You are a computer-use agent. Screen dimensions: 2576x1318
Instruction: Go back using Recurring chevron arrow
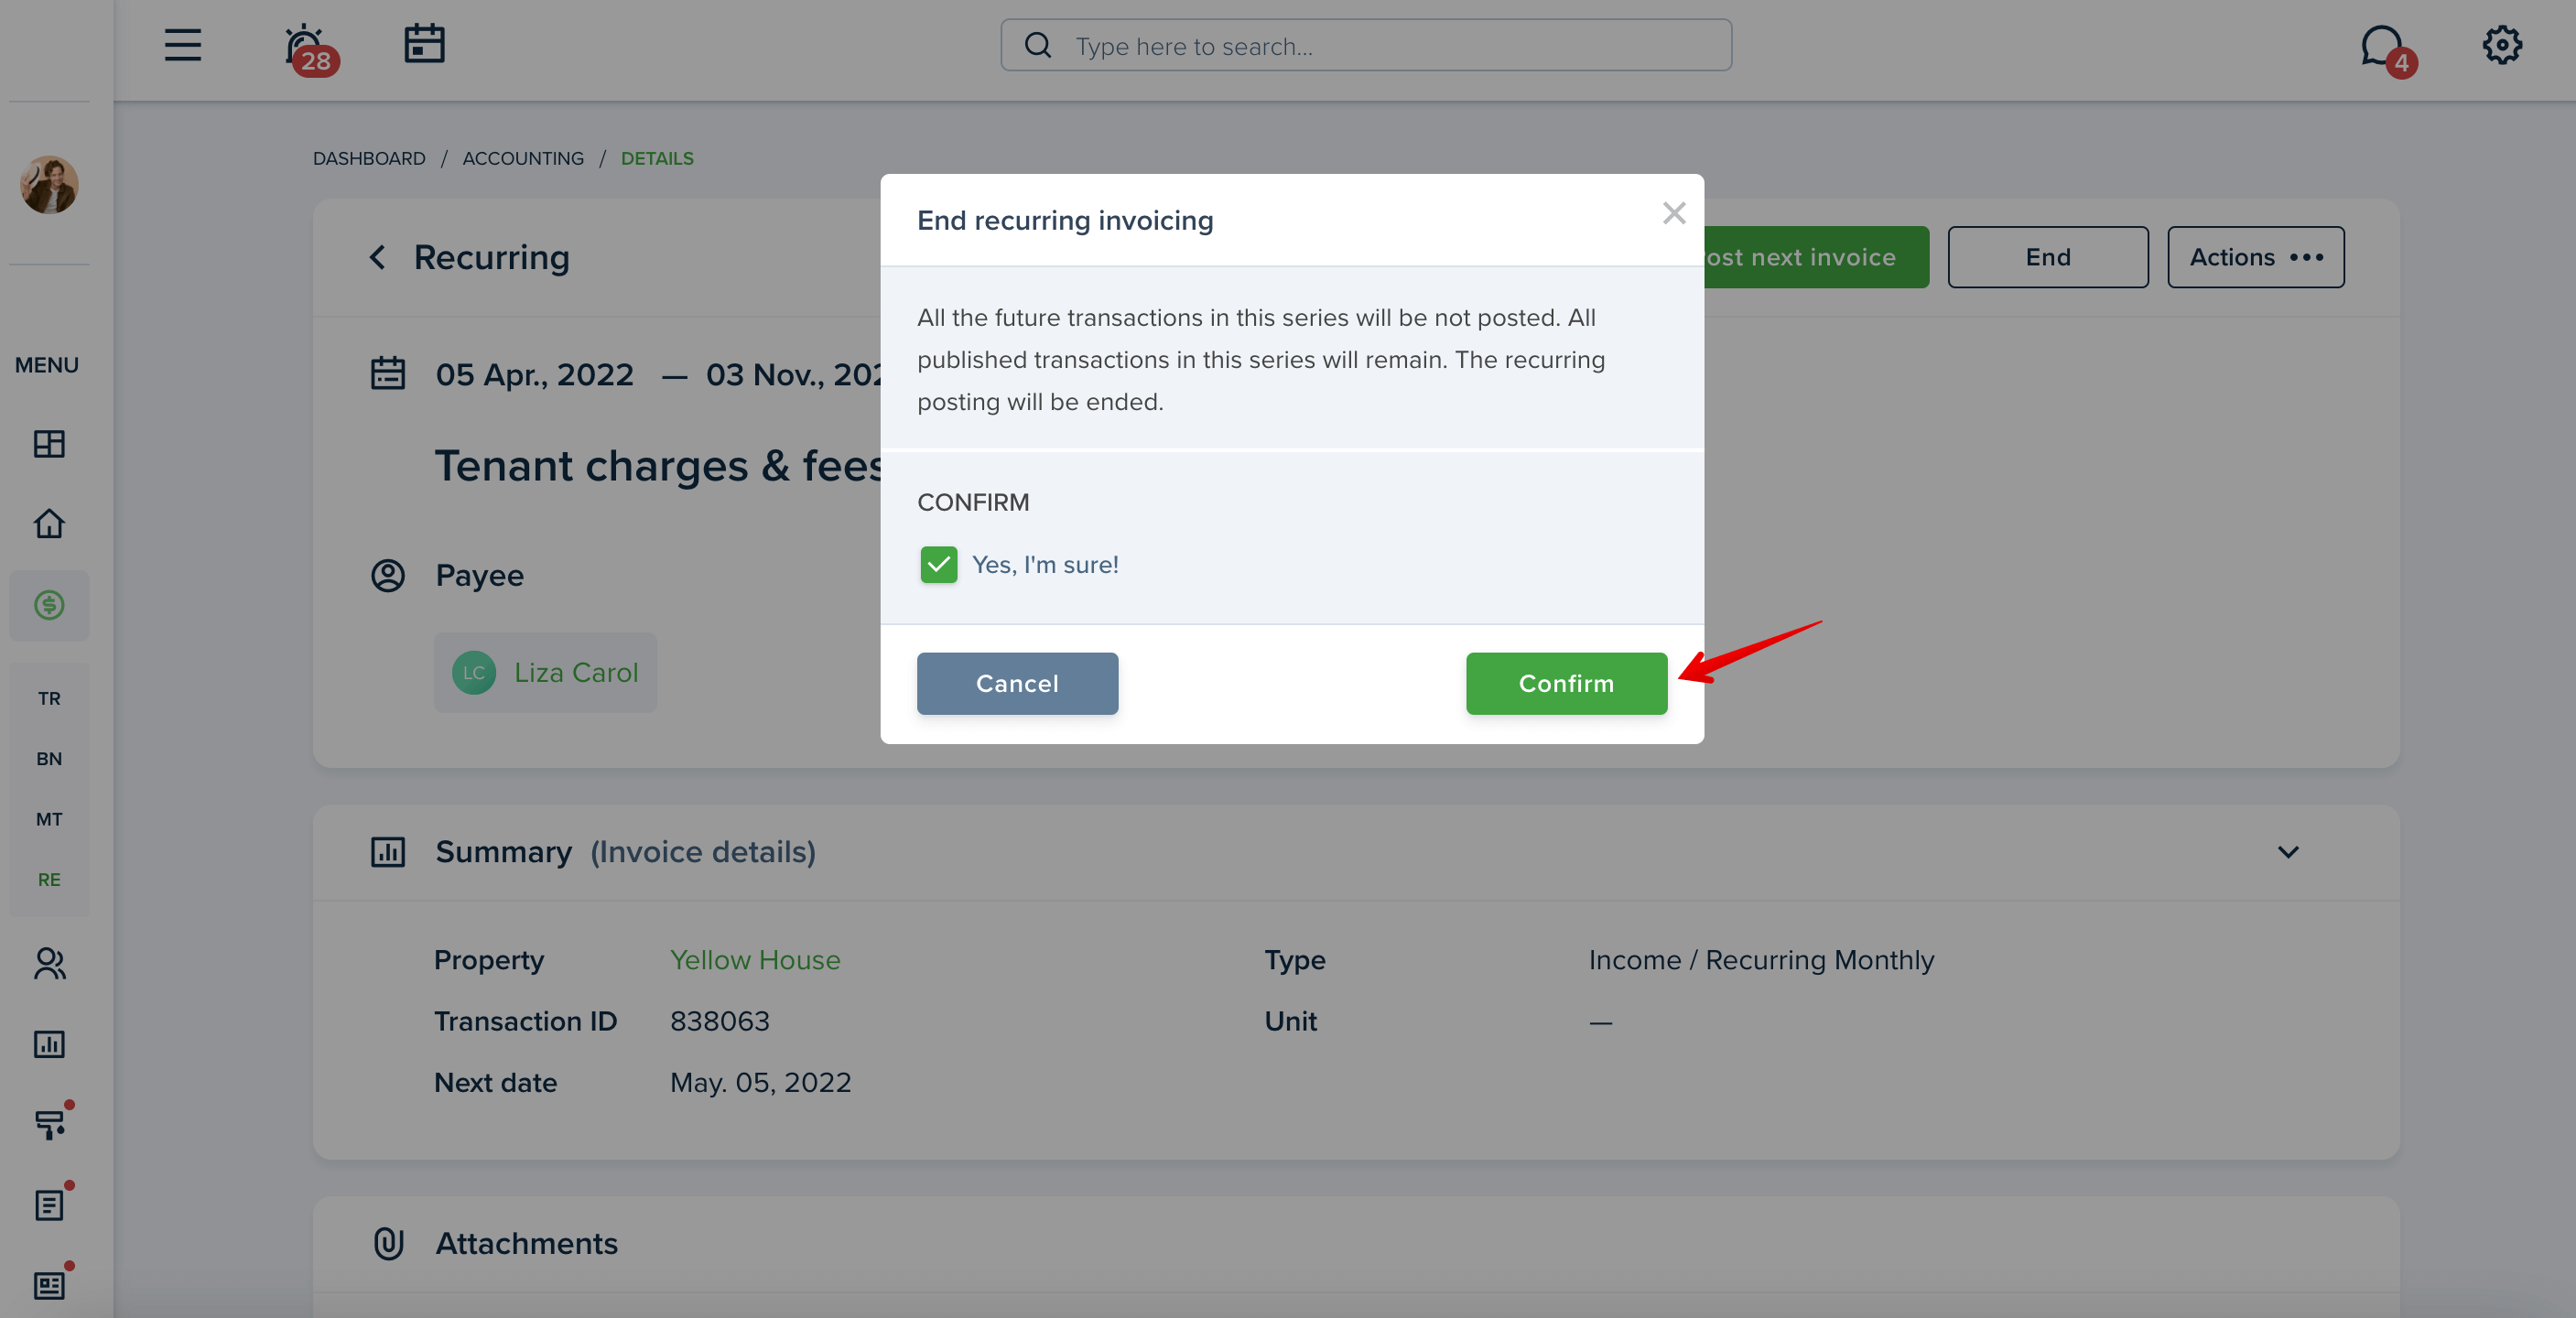pos(377,257)
